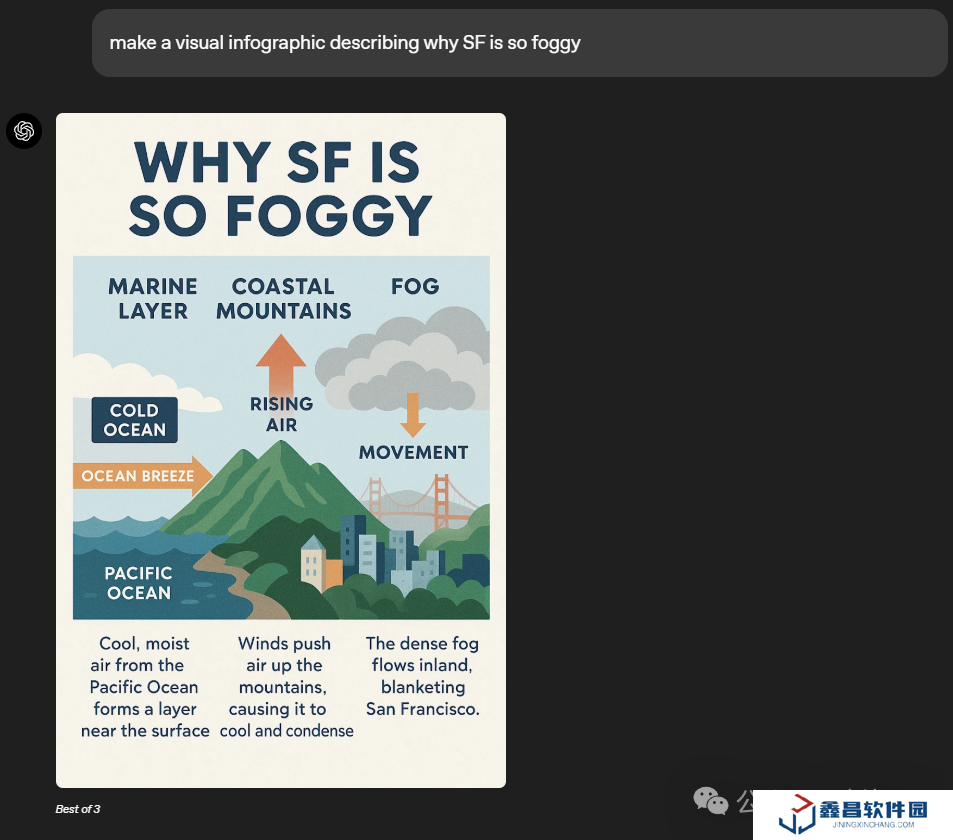Click the orange Rising Air up arrow

[281, 363]
